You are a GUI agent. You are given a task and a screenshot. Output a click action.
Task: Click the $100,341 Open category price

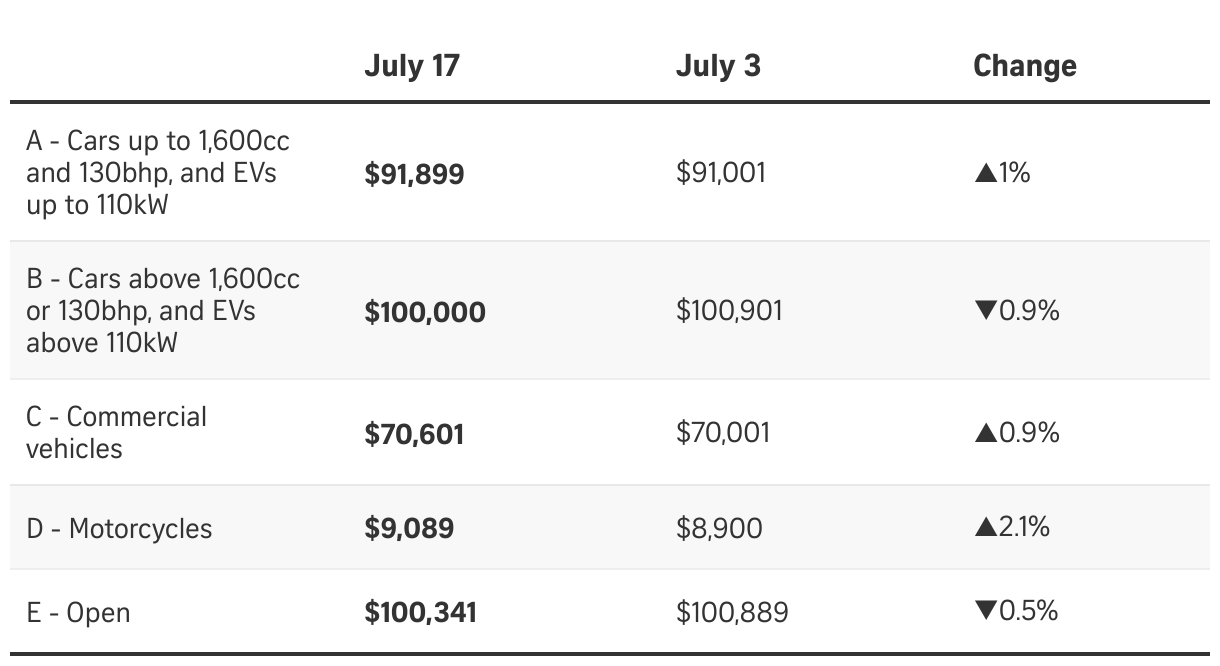420,612
